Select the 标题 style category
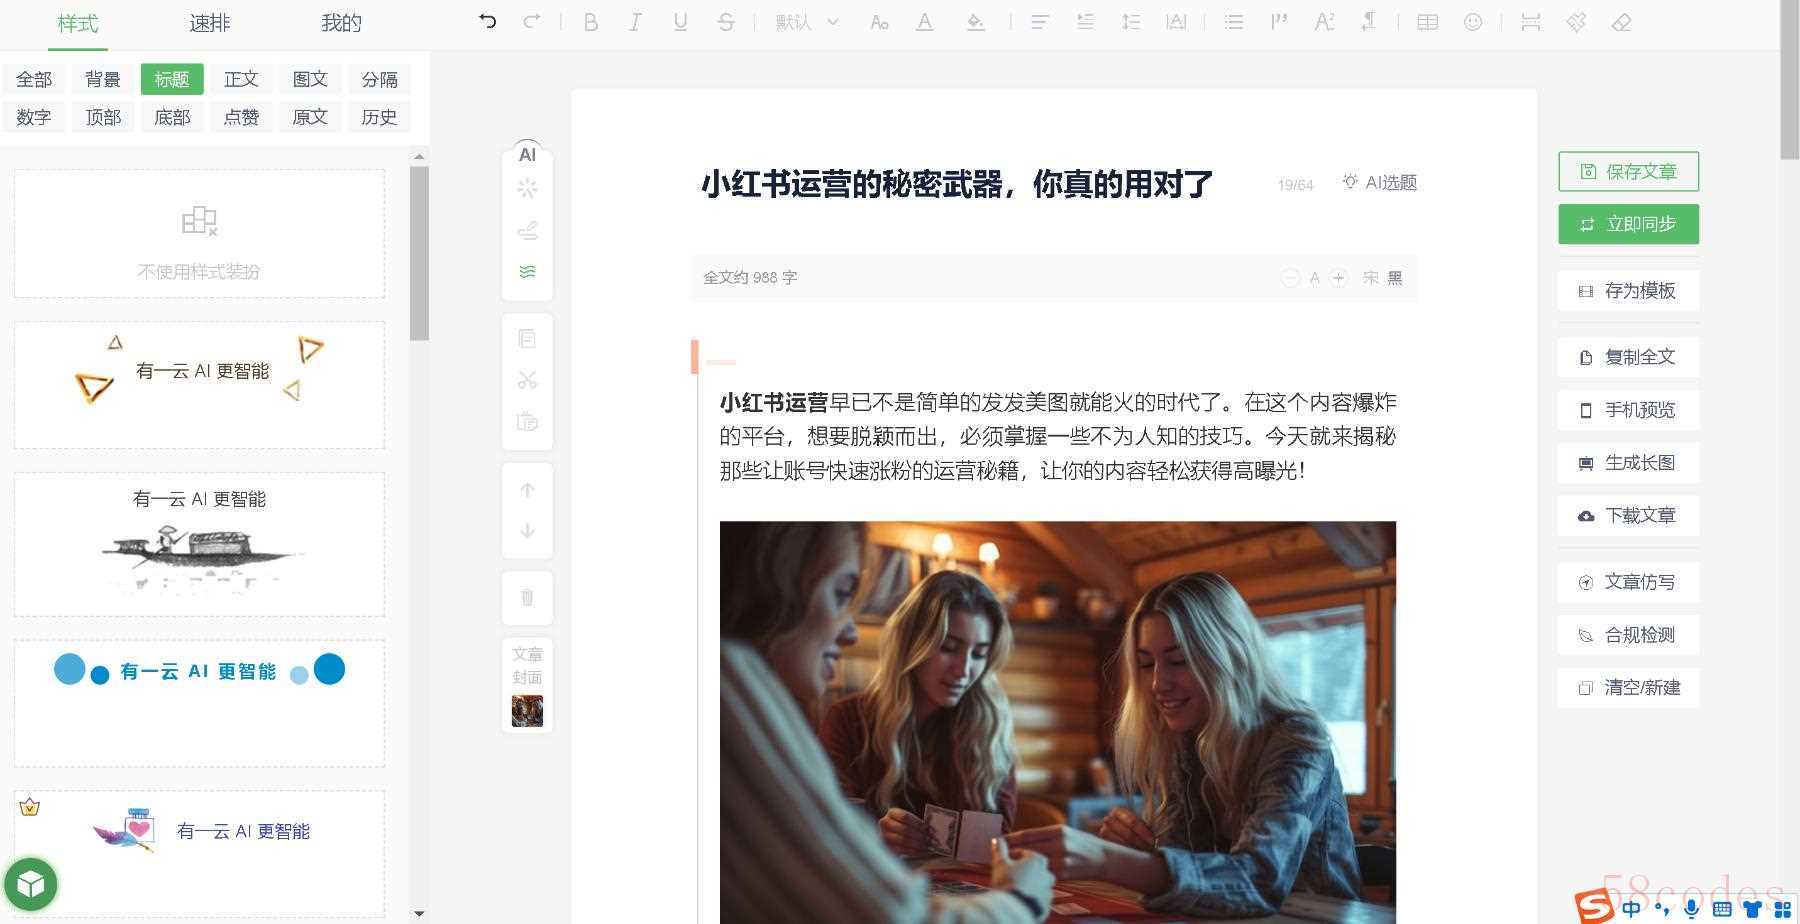The image size is (1800, 924). coord(172,79)
